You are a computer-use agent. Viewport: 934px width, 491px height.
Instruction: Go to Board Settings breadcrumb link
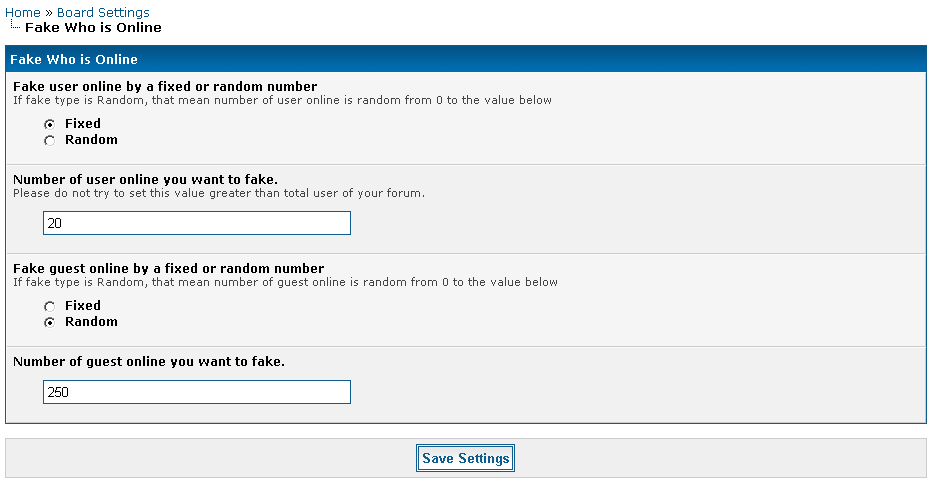click(x=103, y=13)
